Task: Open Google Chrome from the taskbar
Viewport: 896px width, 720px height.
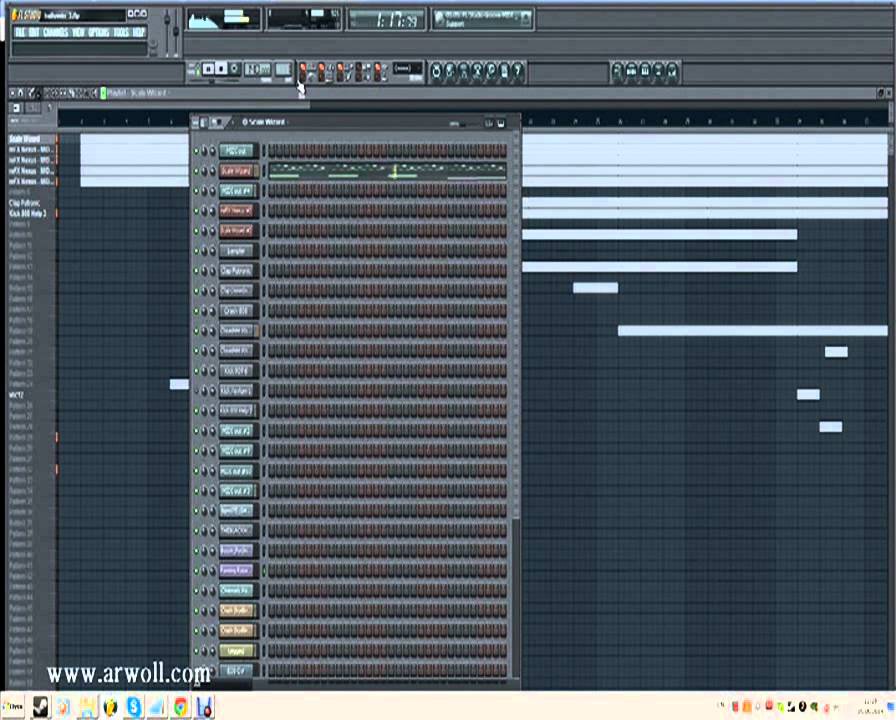Action: [181, 707]
